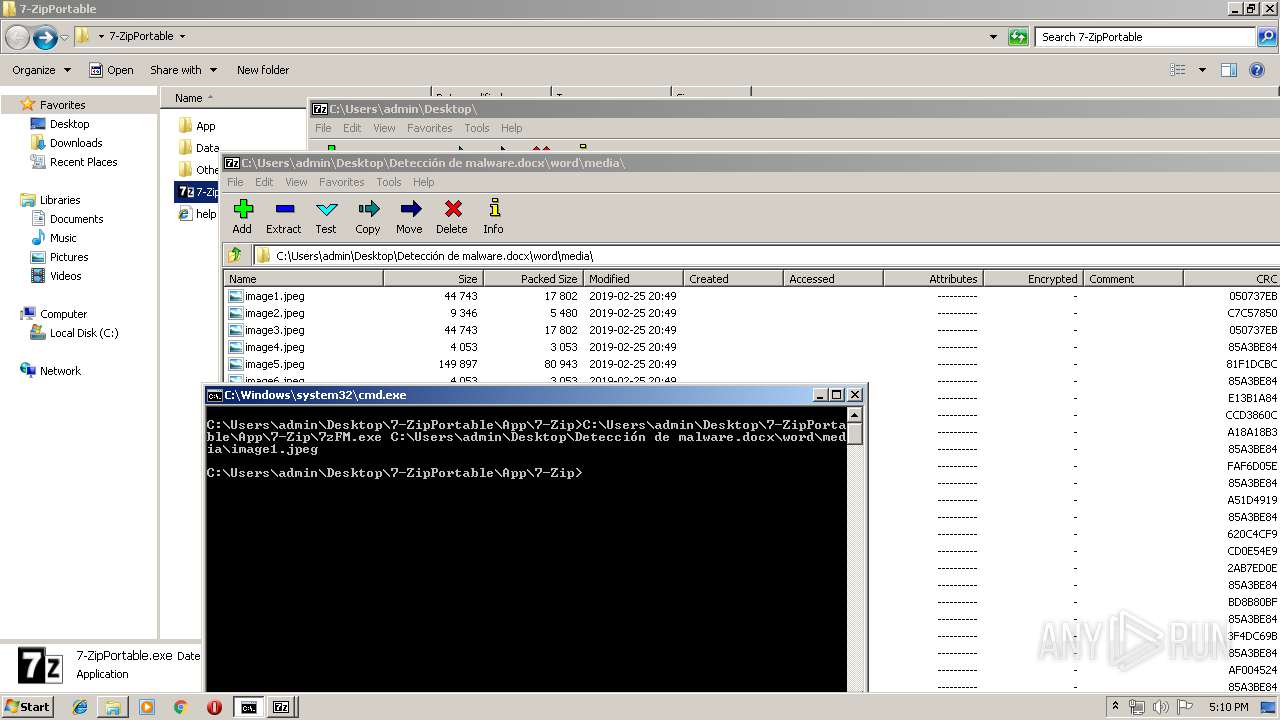This screenshot has width=1280, height=720.
Task: Open view options dropdown arrow
Action: coord(1202,70)
